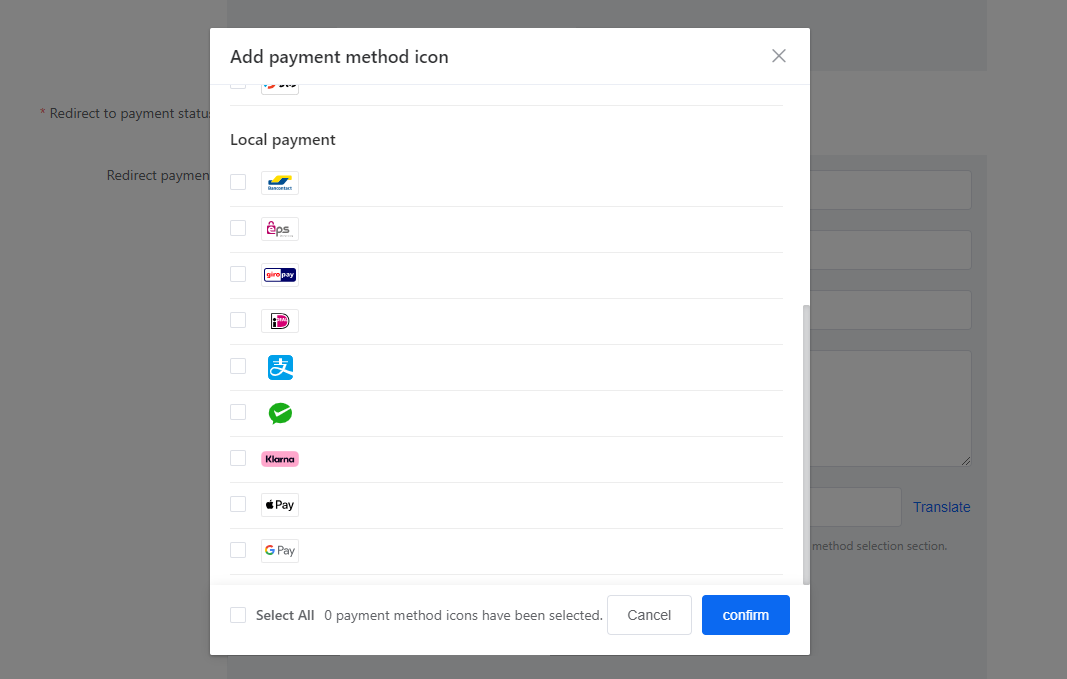Check the Bancontact checkbox
1067x679 pixels.
238,182
